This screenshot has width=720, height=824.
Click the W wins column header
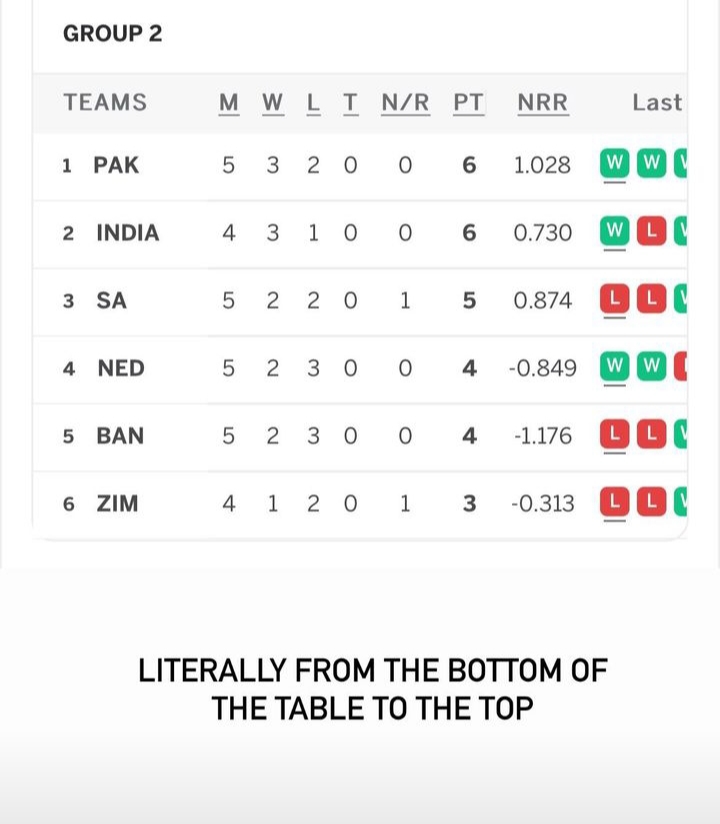(x=273, y=103)
